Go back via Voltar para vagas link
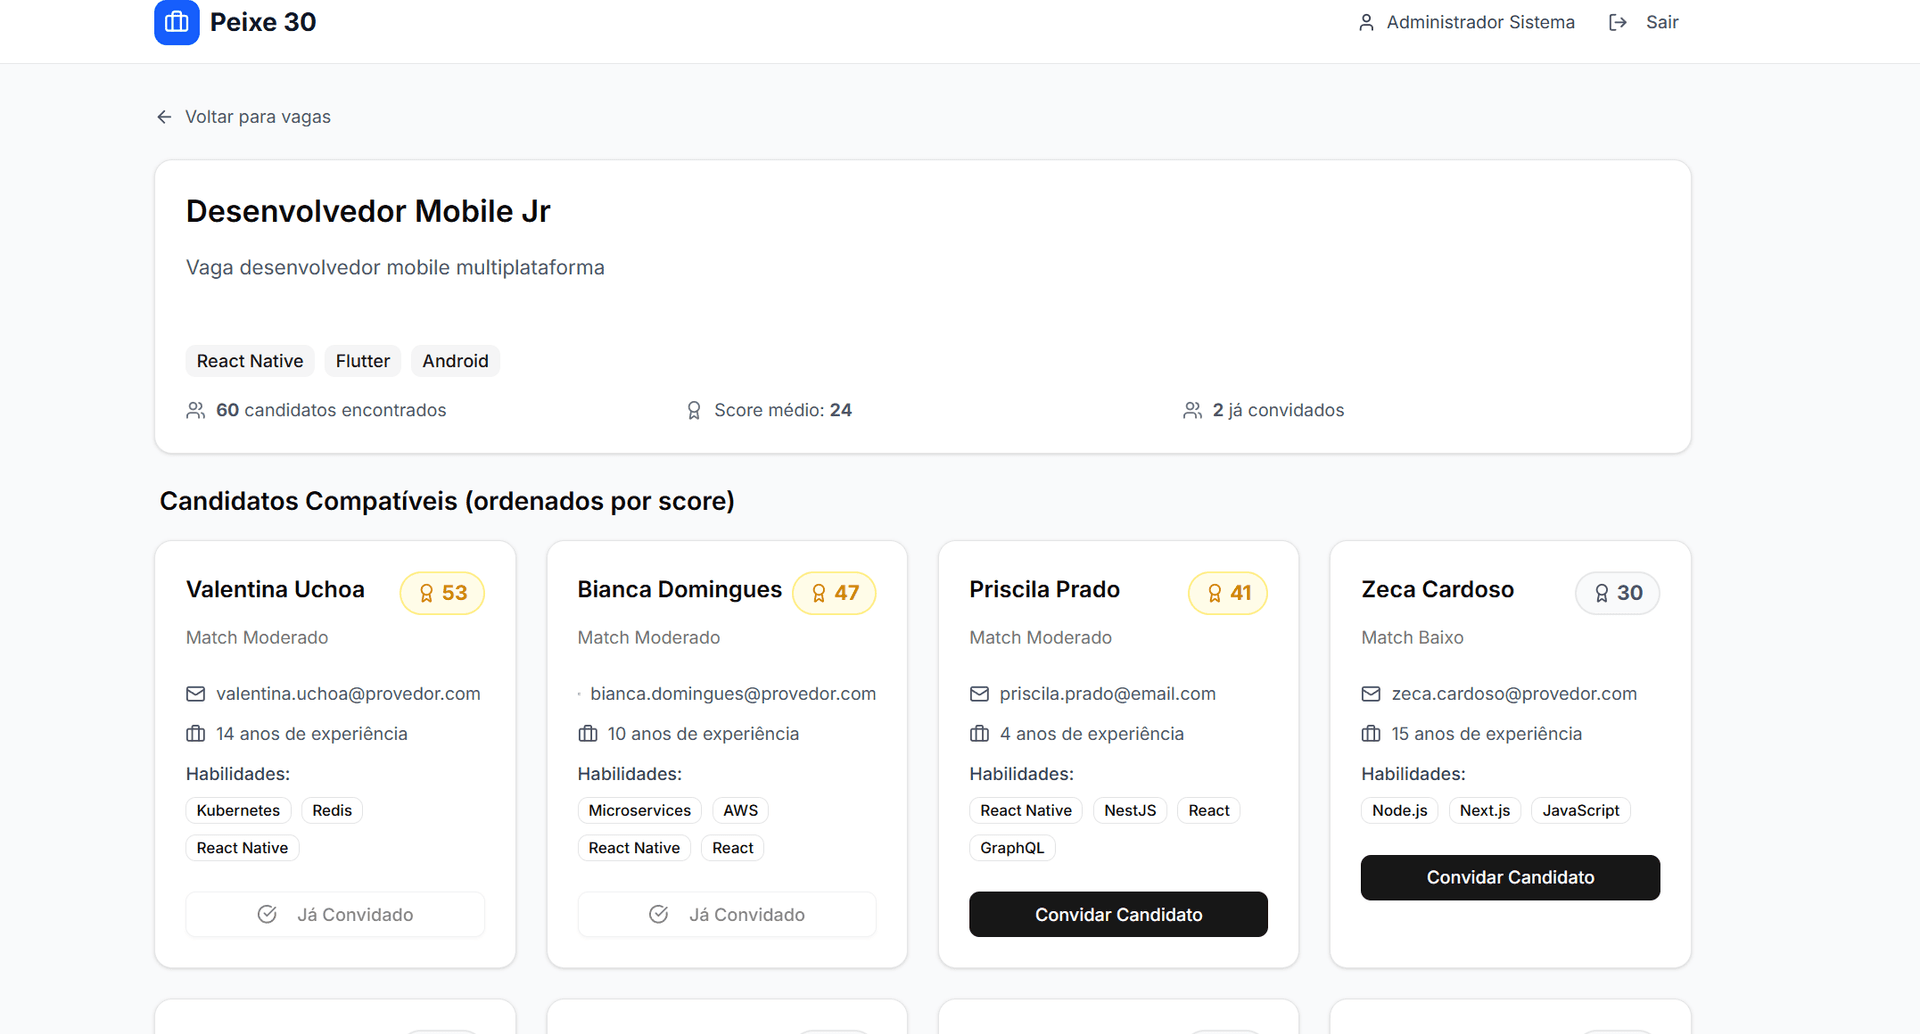This screenshot has width=1920, height=1034. [243, 117]
